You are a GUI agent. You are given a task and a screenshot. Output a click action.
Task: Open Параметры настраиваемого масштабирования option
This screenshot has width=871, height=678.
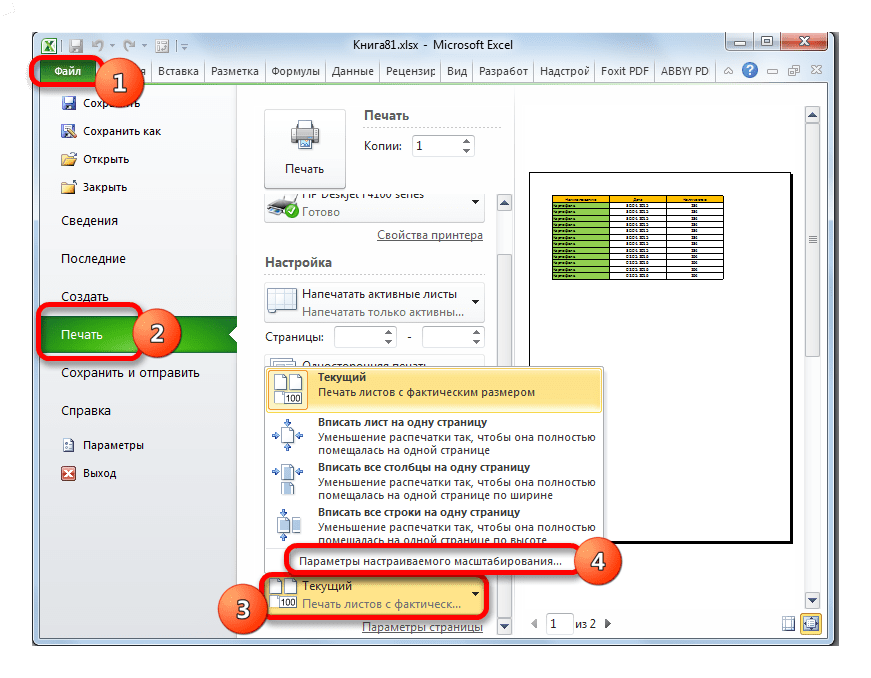coord(430,561)
